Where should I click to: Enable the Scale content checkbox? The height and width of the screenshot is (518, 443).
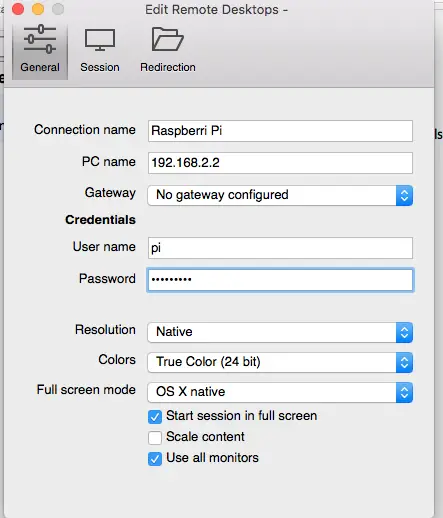[155, 438]
